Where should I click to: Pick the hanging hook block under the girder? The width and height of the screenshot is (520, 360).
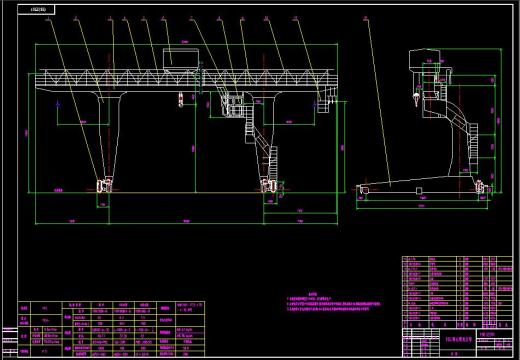[181, 100]
